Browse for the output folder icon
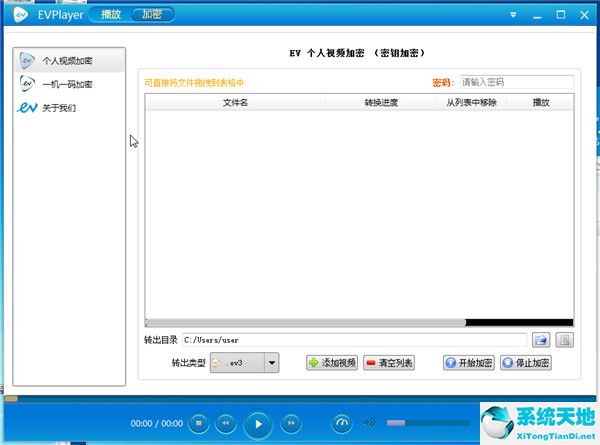Image resolution: width=600 pixels, height=445 pixels. click(541, 340)
